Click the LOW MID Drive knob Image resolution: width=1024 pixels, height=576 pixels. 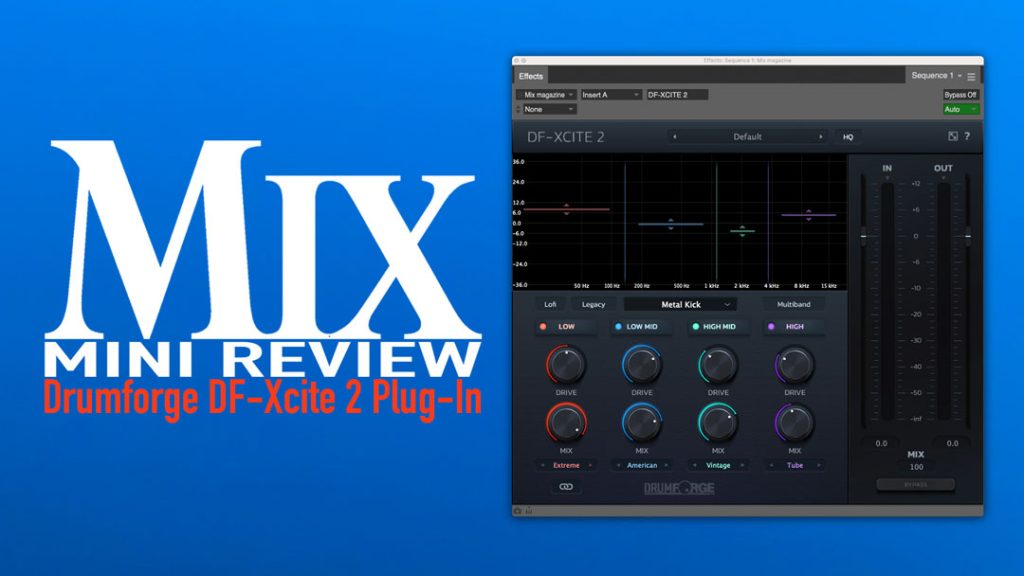[x=642, y=365]
